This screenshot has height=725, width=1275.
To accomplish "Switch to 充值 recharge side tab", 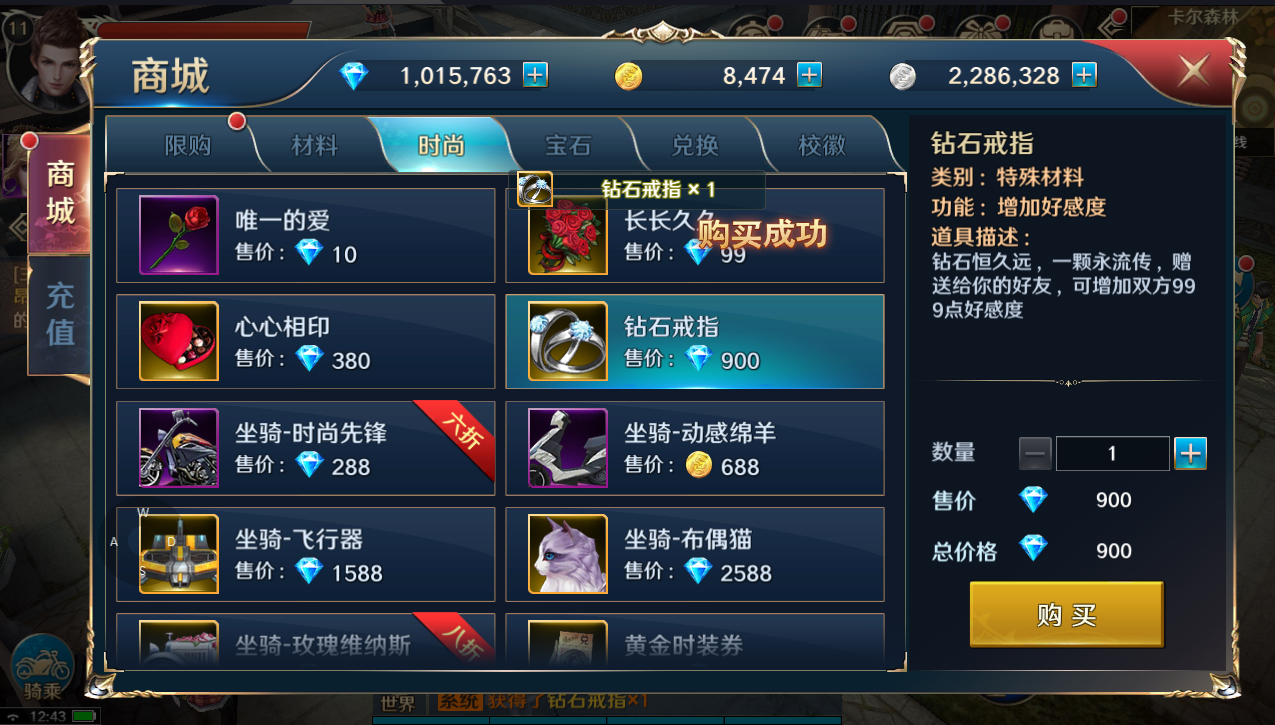I will pyautogui.click(x=60, y=313).
